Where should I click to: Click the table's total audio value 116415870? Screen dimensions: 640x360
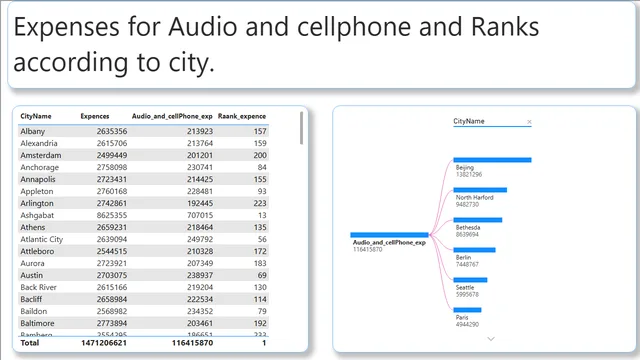click(x=192, y=343)
